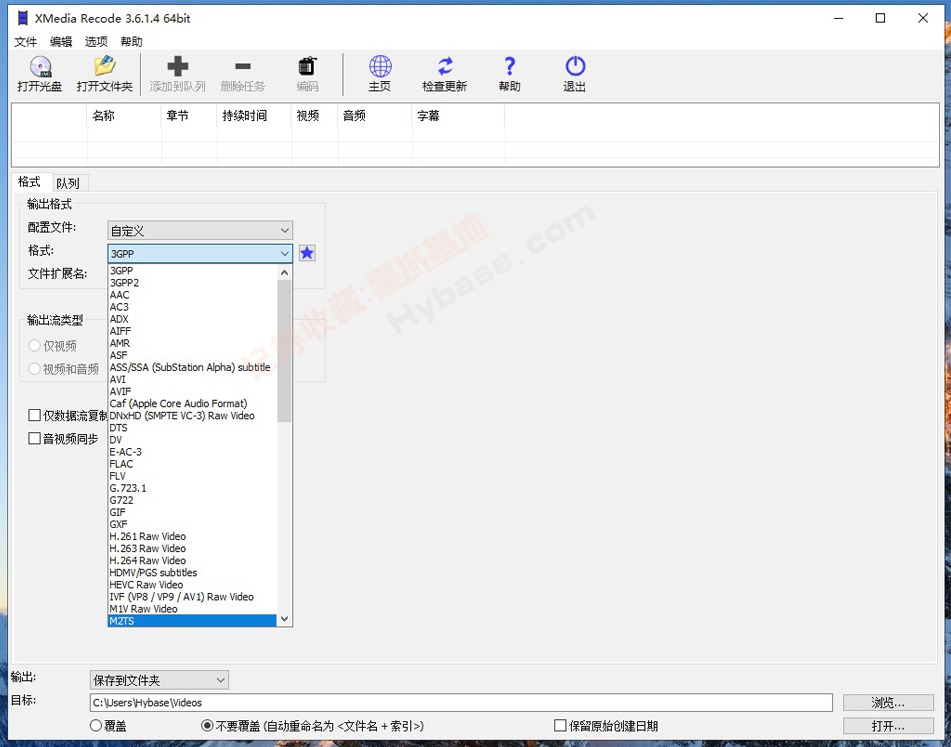Select E-AC-3 in the format list
Viewport: 951px width, 747px height.
click(x=192, y=452)
